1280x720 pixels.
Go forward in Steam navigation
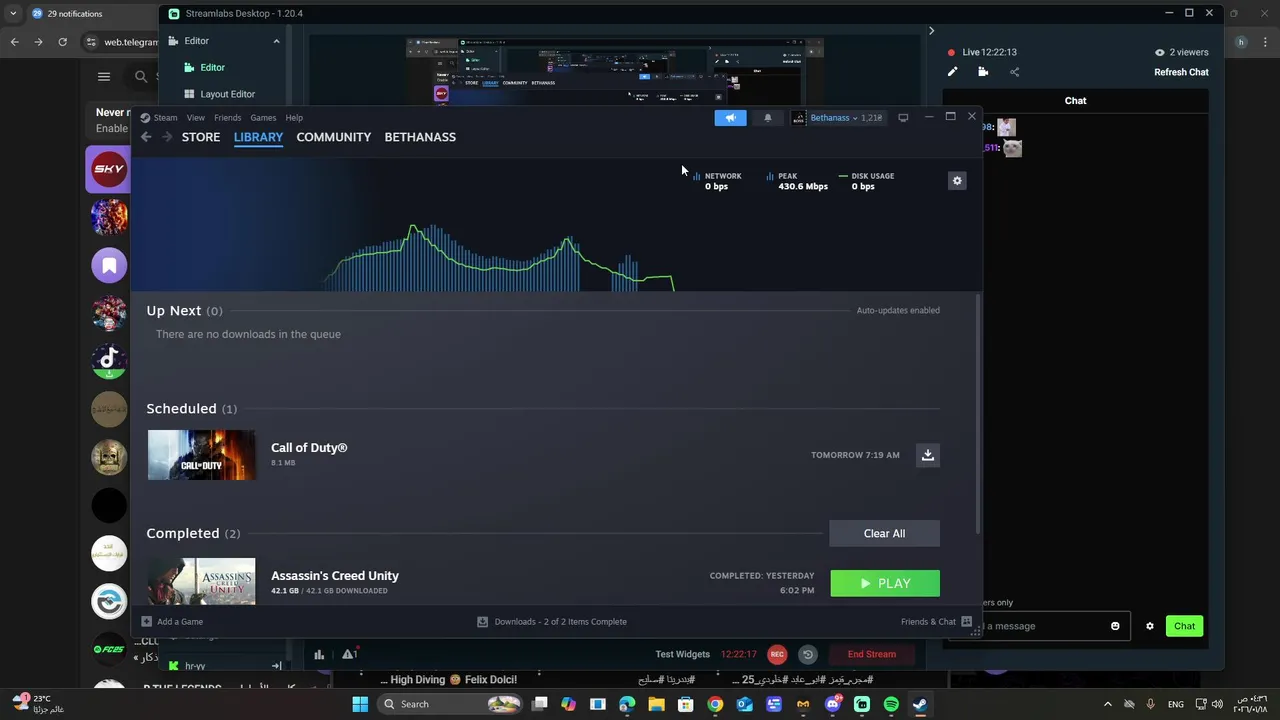coord(166,137)
